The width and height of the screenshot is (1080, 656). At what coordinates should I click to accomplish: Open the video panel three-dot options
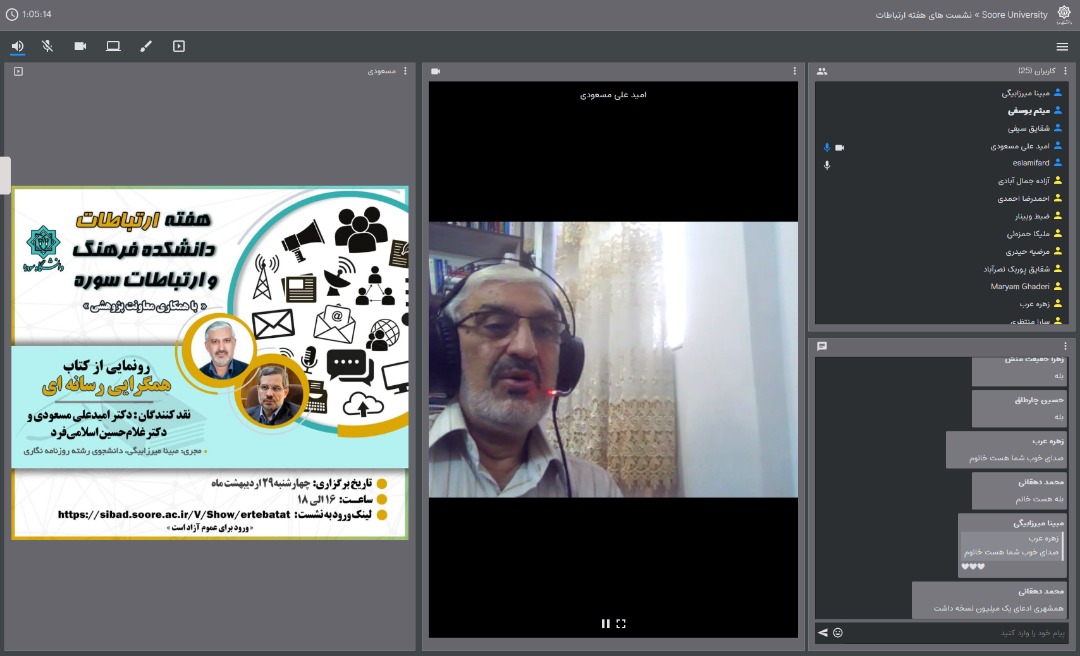click(794, 71)
